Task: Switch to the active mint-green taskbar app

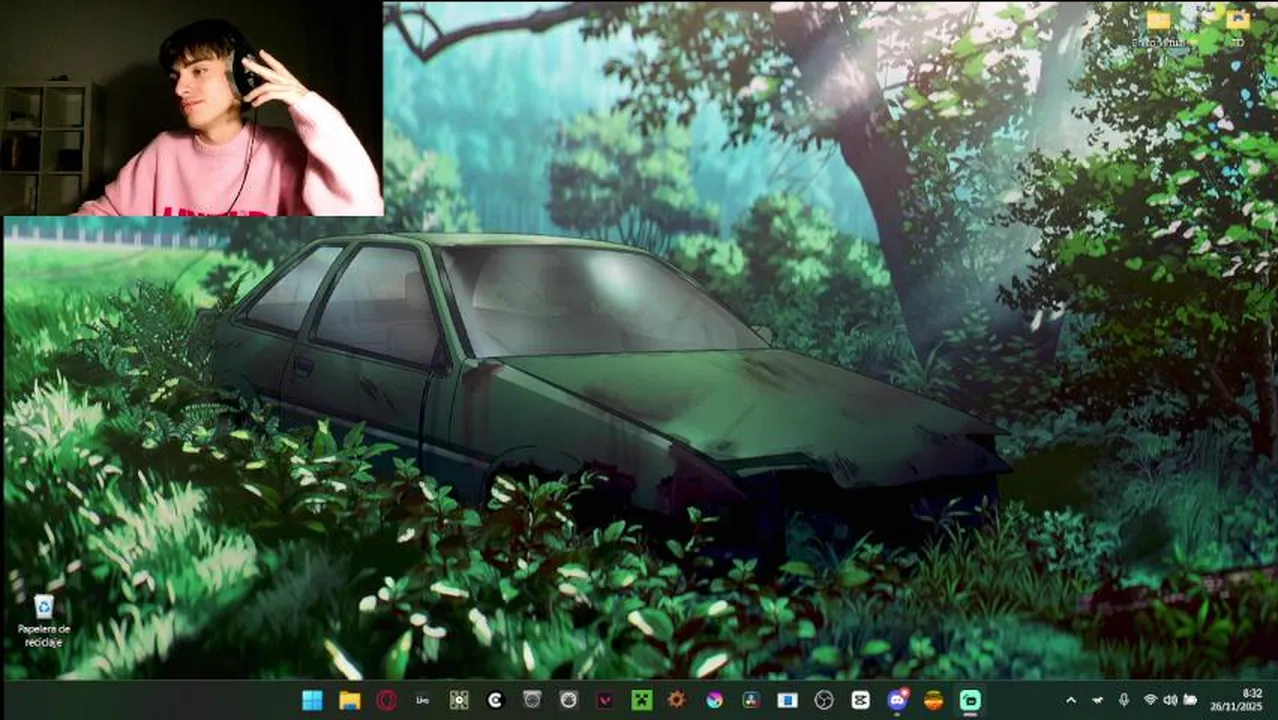Action: pos(970,700)
